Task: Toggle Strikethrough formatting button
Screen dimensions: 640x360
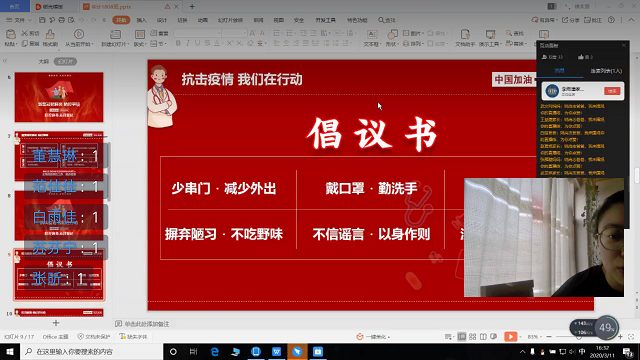Action: (207, 43)
